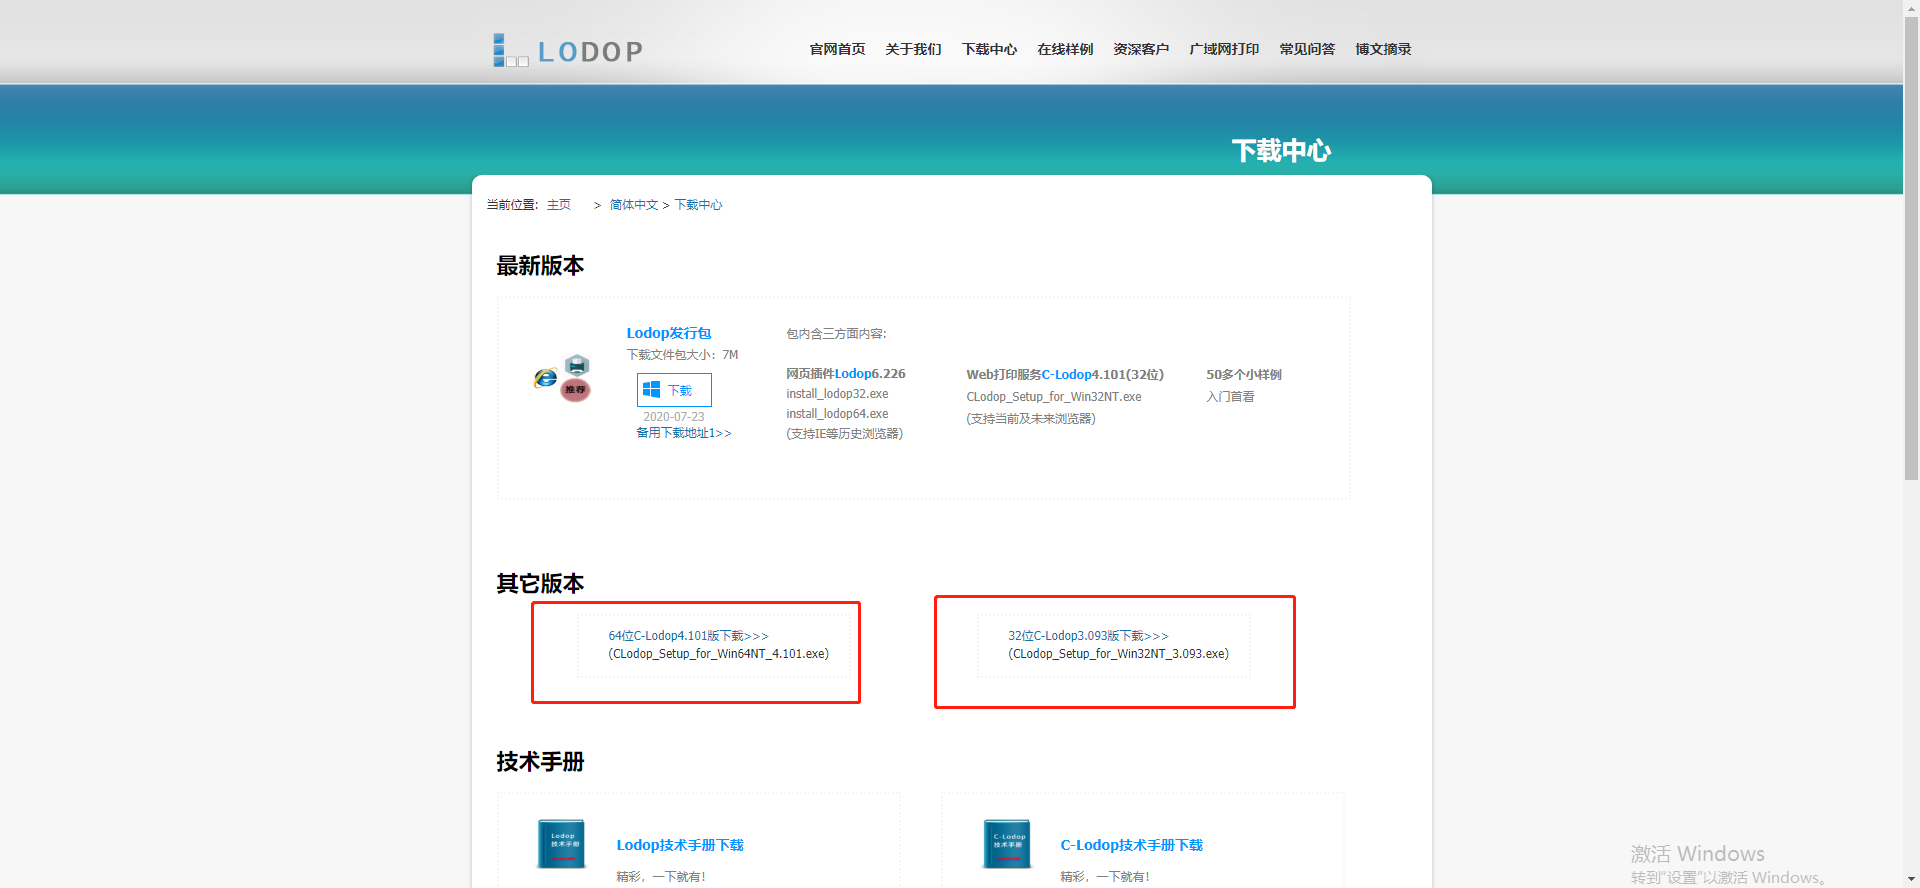
Task: Click the 下载中心 breadcrumb link
Action: (698, 205)
